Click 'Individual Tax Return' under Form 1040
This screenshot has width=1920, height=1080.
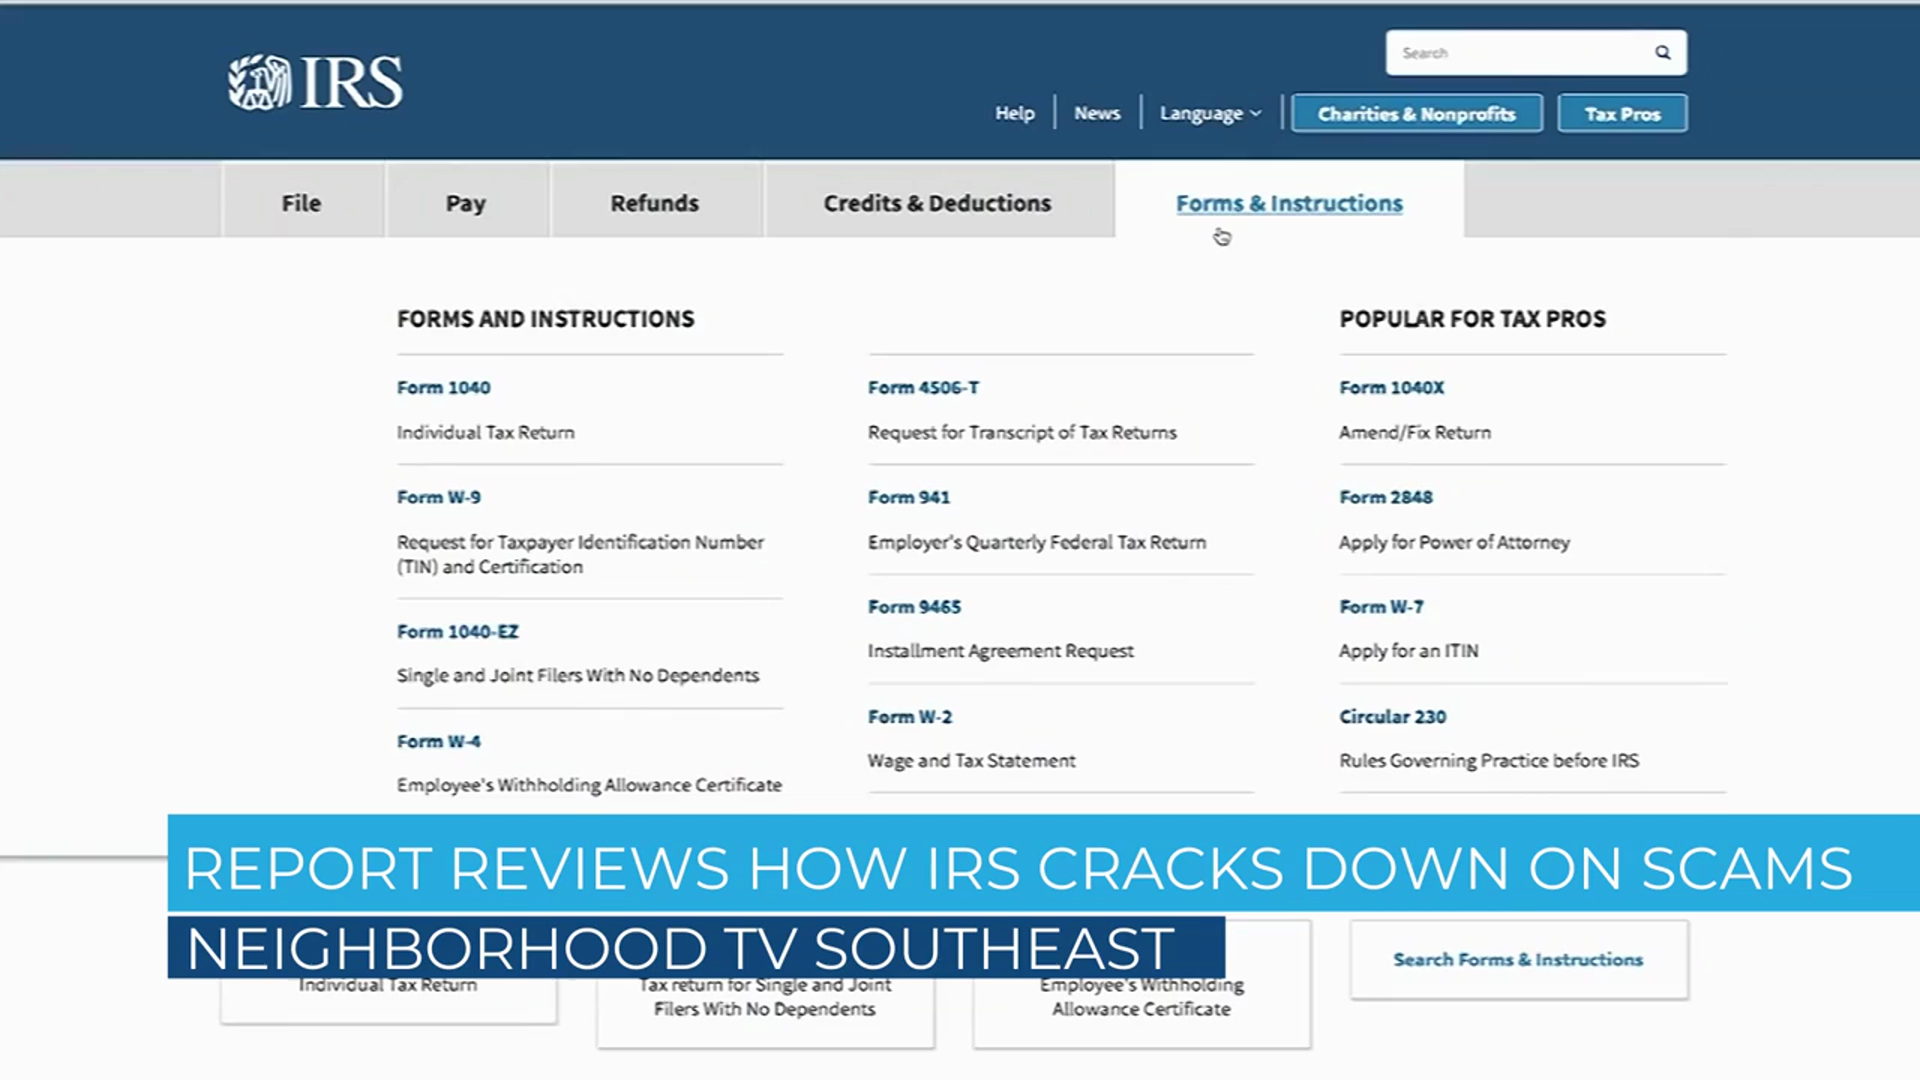pos(485,433)
